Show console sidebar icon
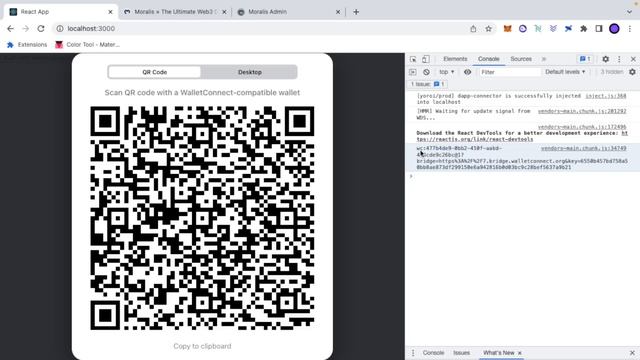The height and width of the screenshot is (360, 640). (413, 72)
